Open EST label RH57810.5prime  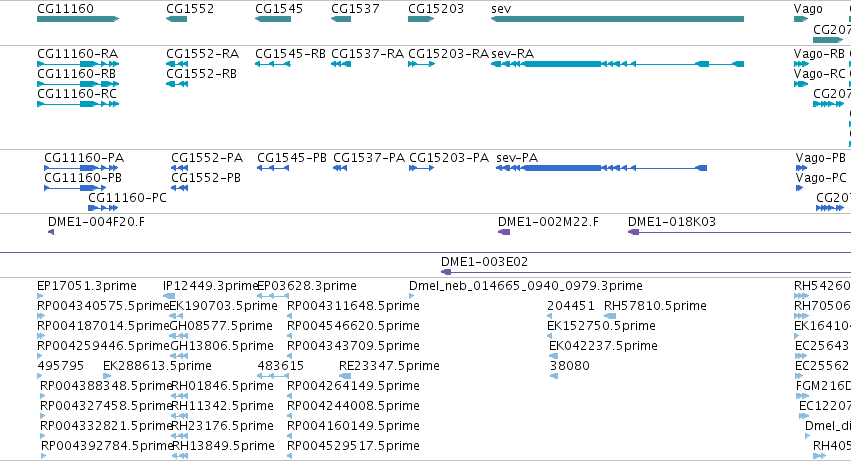pyautogui.click(x=655, y=306)
